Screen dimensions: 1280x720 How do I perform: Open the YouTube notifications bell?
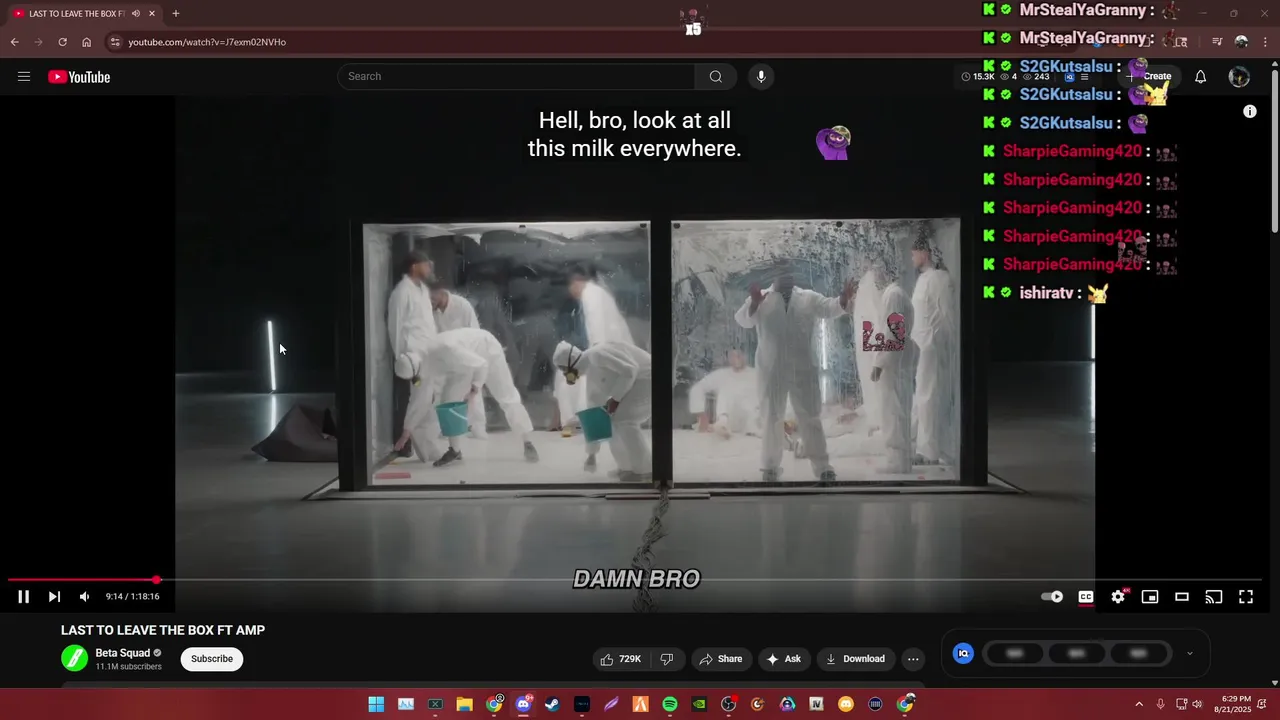1201,77
